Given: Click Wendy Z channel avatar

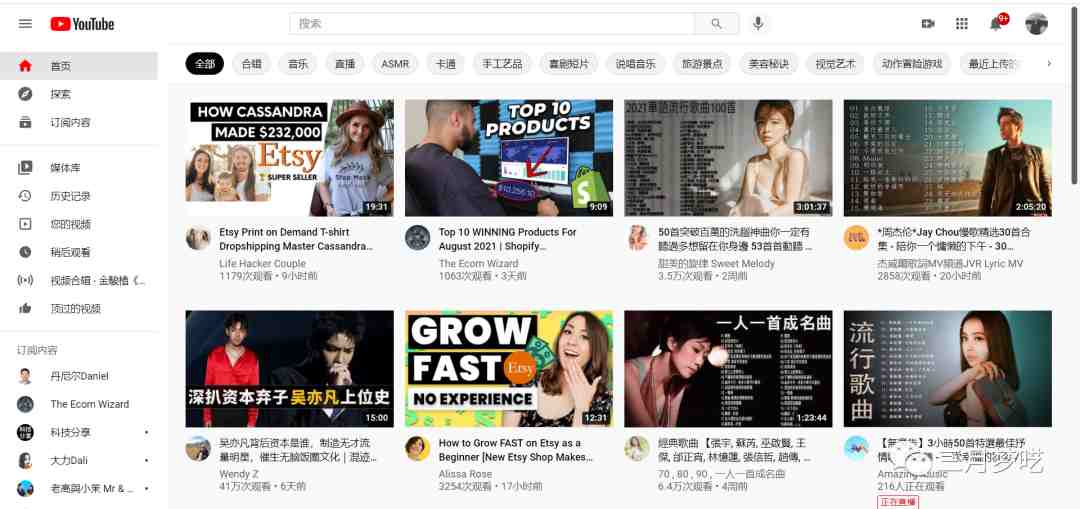Looking at the screenshot, I should click(198, 448).
